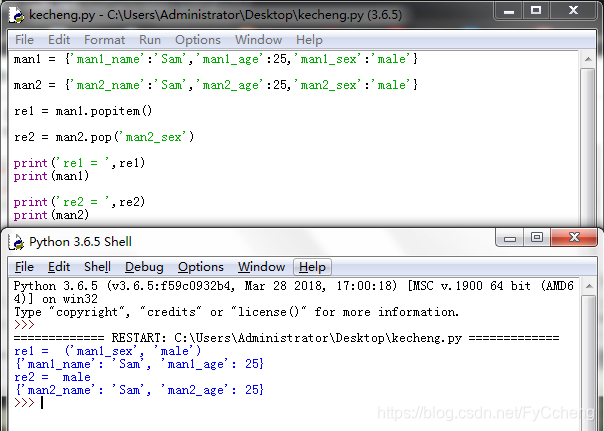Click the code line 'print(man1)'
The height and width of the screenshot is (431, 604).
(52, 176)
